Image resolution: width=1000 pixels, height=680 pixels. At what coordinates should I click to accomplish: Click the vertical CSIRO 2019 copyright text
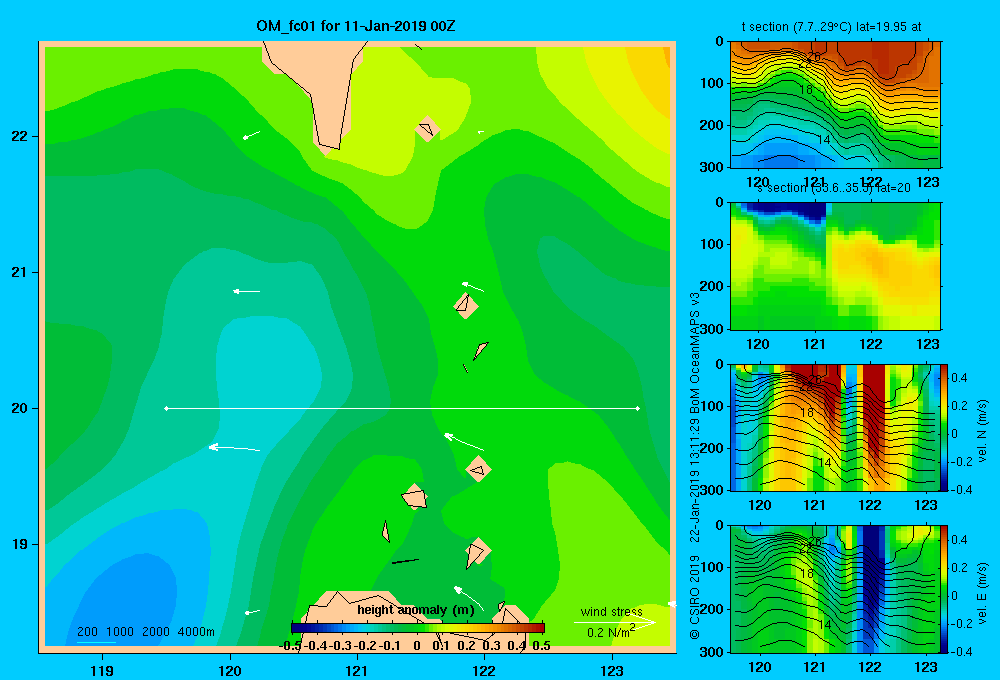point(695,466)
